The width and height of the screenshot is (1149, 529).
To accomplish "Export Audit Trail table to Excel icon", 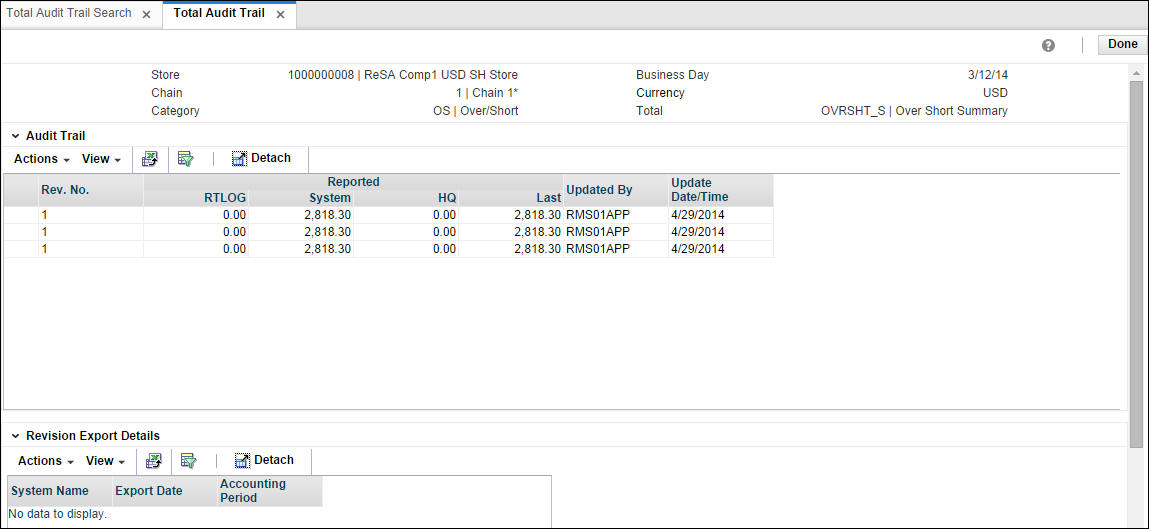I will click(149, 159).
